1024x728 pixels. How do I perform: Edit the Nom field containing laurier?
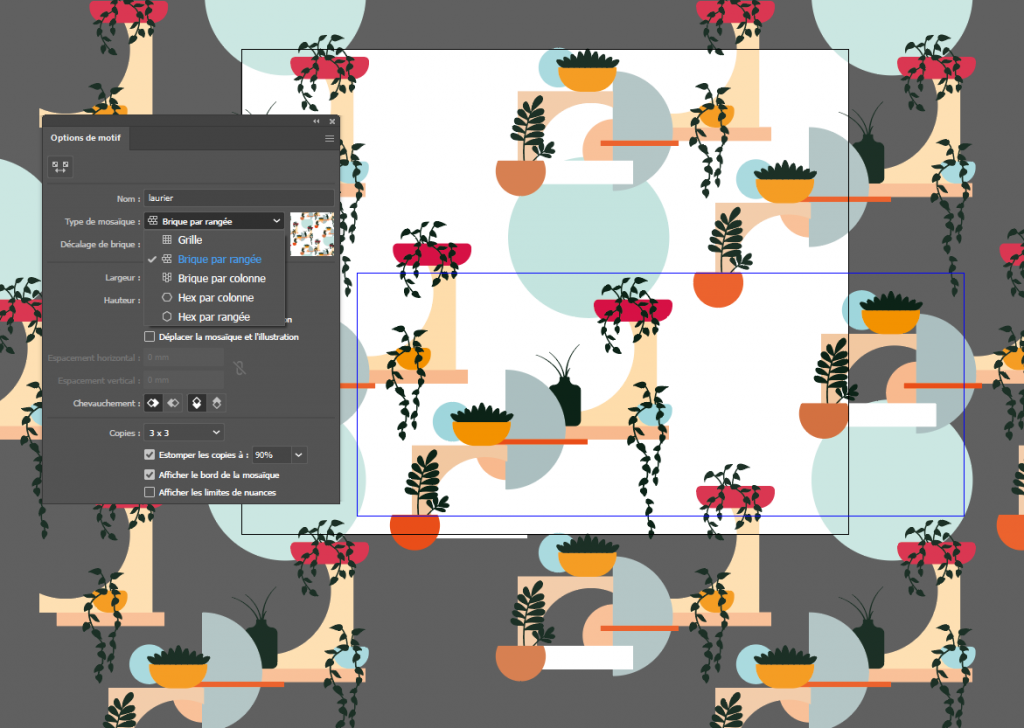pyautogui.click(x=239, y=198)
